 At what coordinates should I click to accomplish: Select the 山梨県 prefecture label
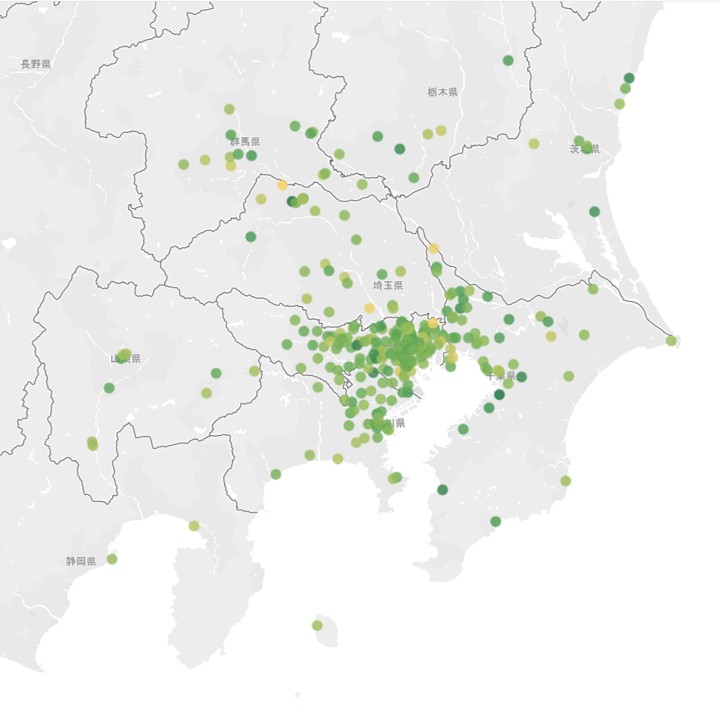(126, 358)
